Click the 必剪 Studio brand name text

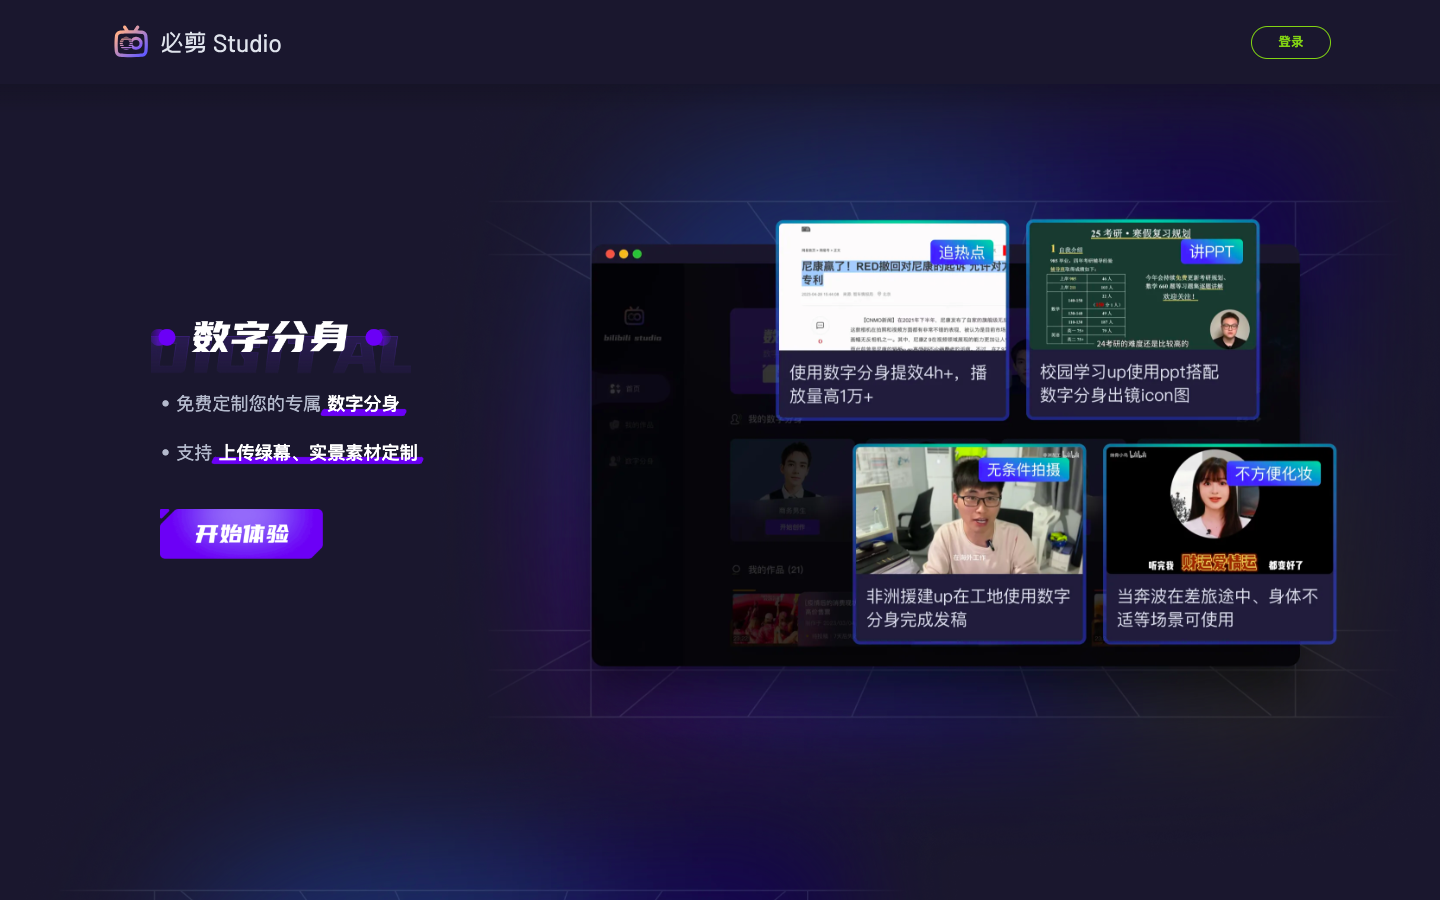pos(221,43)
